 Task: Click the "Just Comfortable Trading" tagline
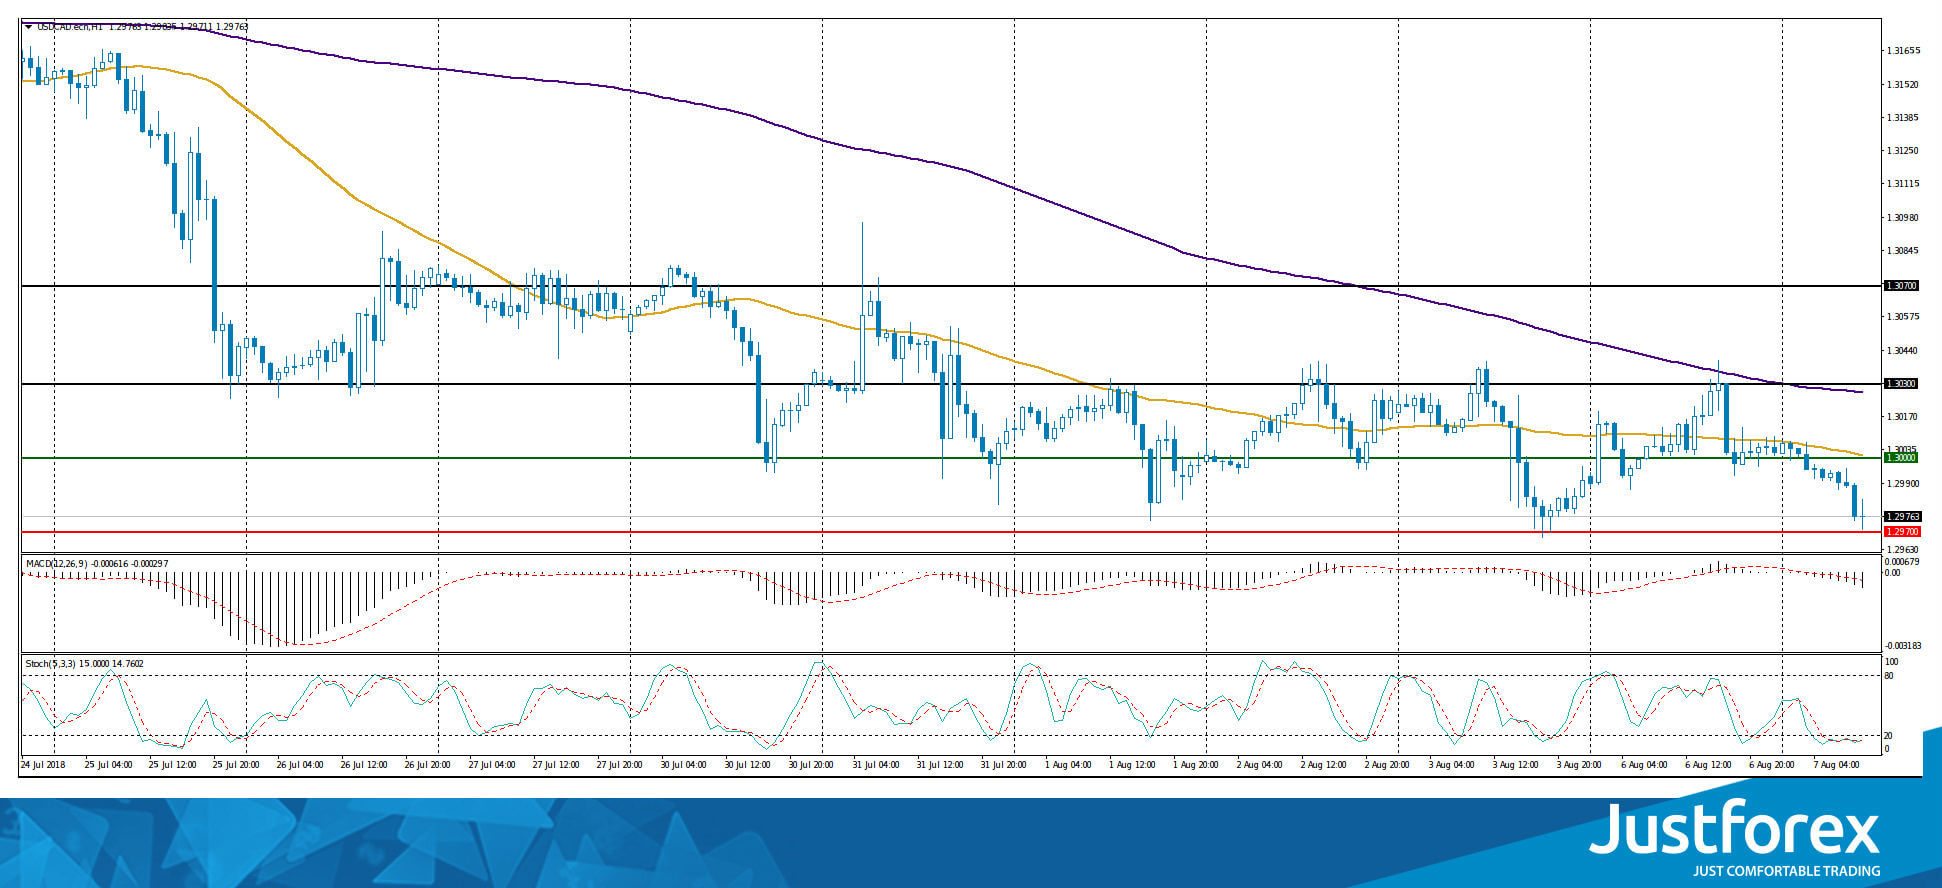[1786, 871]
